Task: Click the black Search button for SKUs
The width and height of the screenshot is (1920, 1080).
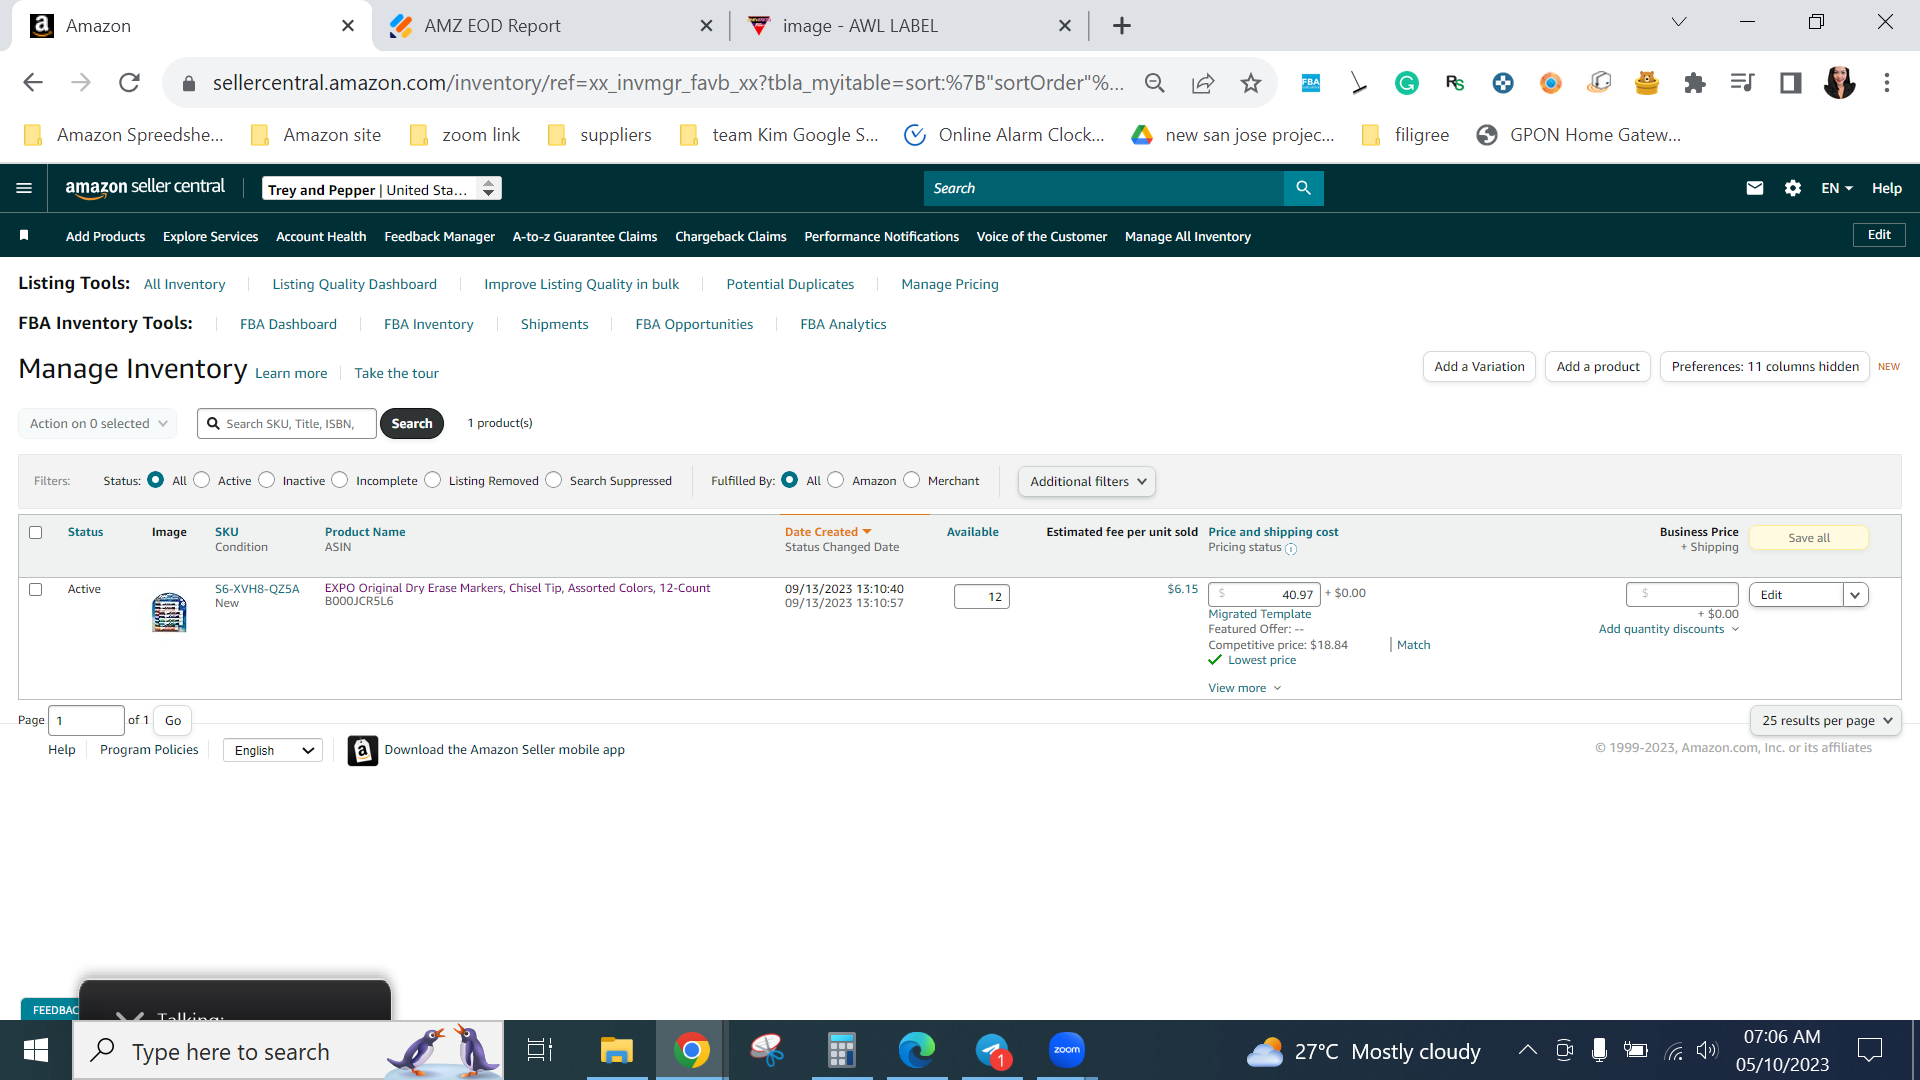Action: (412, 423)
